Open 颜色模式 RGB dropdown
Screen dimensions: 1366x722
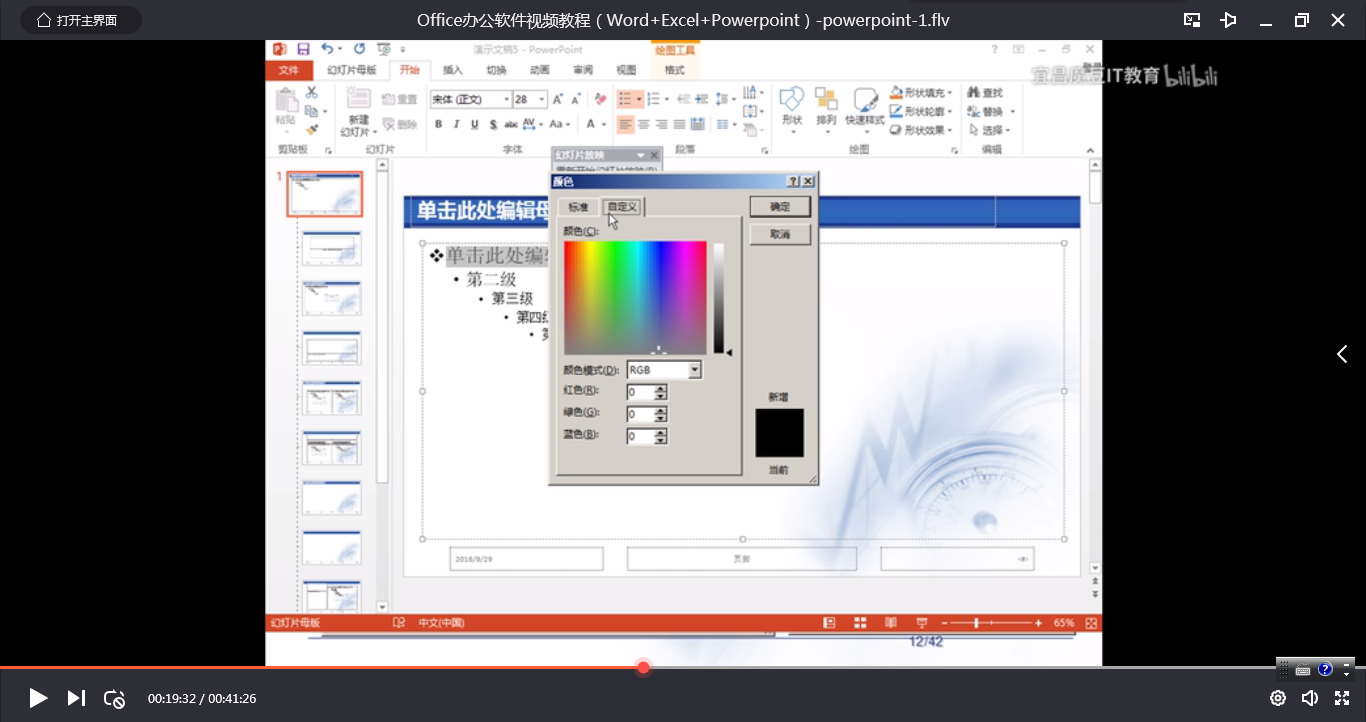tap(695, 370)
